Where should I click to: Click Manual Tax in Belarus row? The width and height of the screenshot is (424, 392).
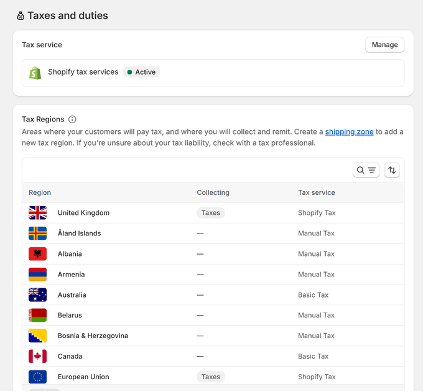pyautogui.click(x=316, y=315)
